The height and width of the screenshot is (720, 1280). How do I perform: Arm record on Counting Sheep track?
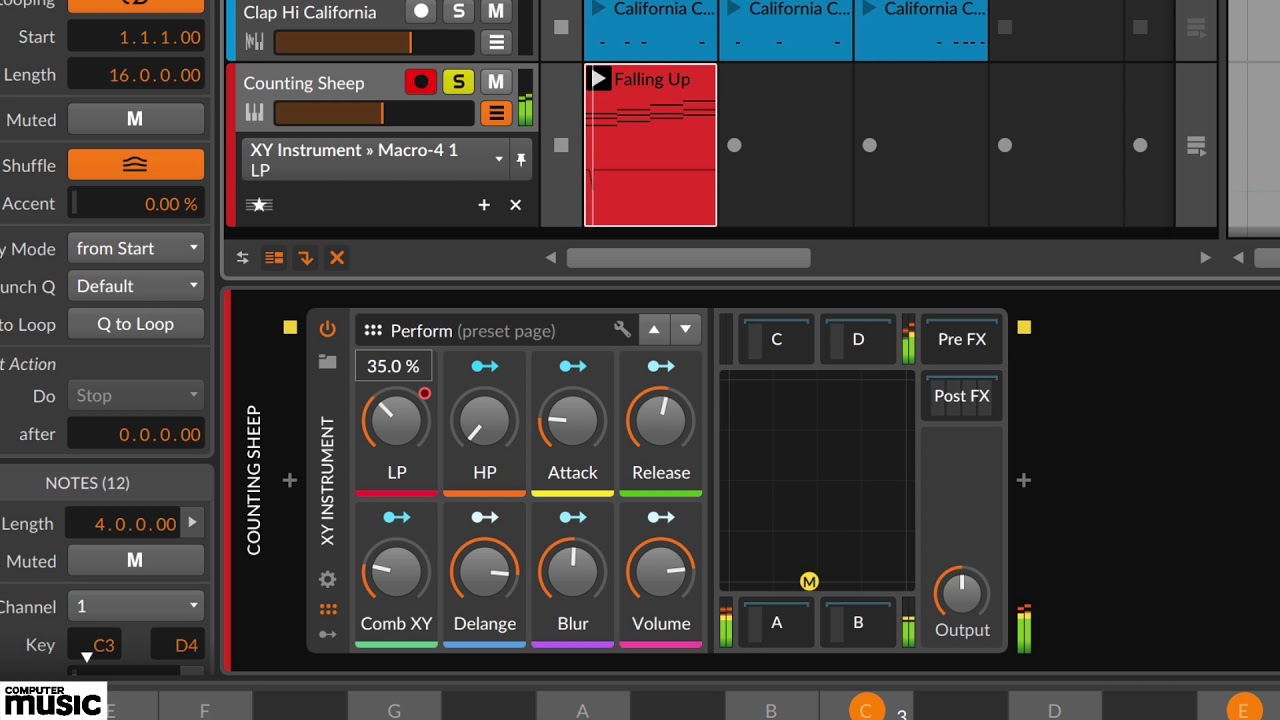coord(421,82)
